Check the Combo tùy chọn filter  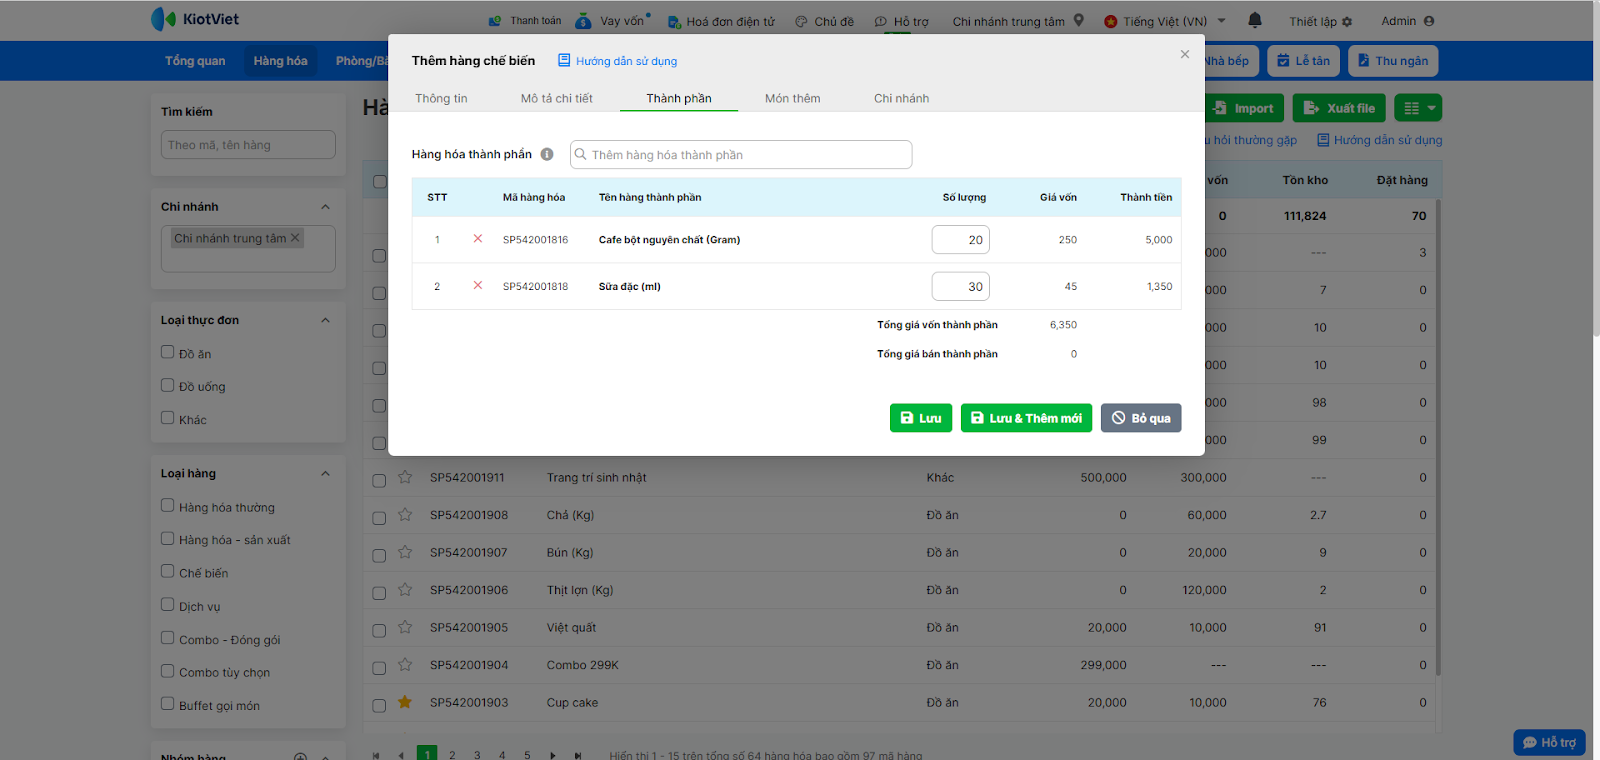coord(168,671)
